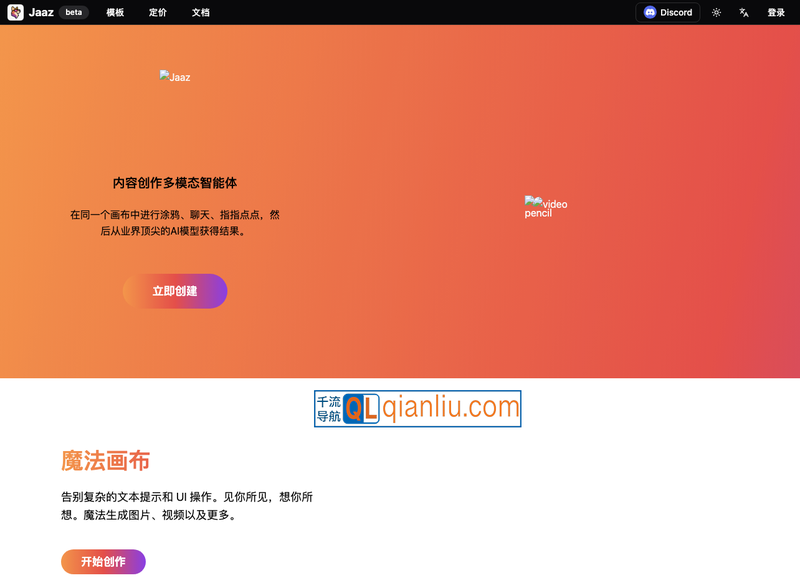The image size is (800, 578).
Task: Click the QL logo on the qianliu banner
Action: (363, 406)
